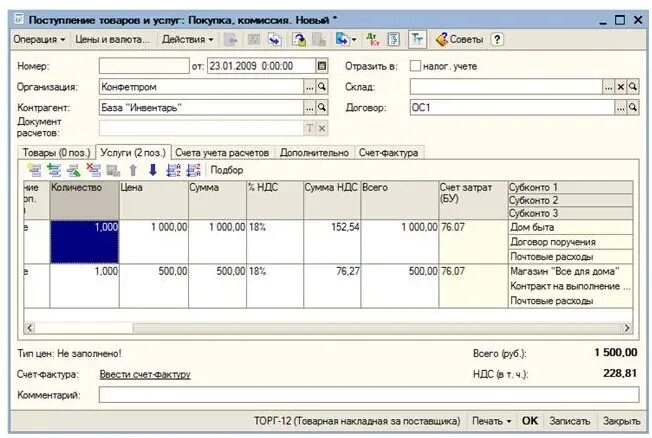Click the T type button of Документ расчетов
Screen dimensions: 652x438
pos(309,128)
